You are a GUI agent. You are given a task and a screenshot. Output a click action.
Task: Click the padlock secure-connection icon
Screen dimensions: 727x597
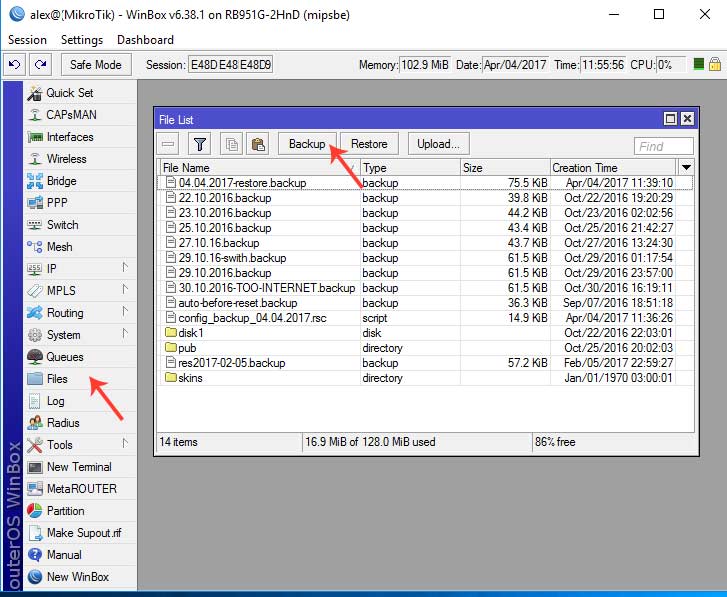tap(715, 64)
